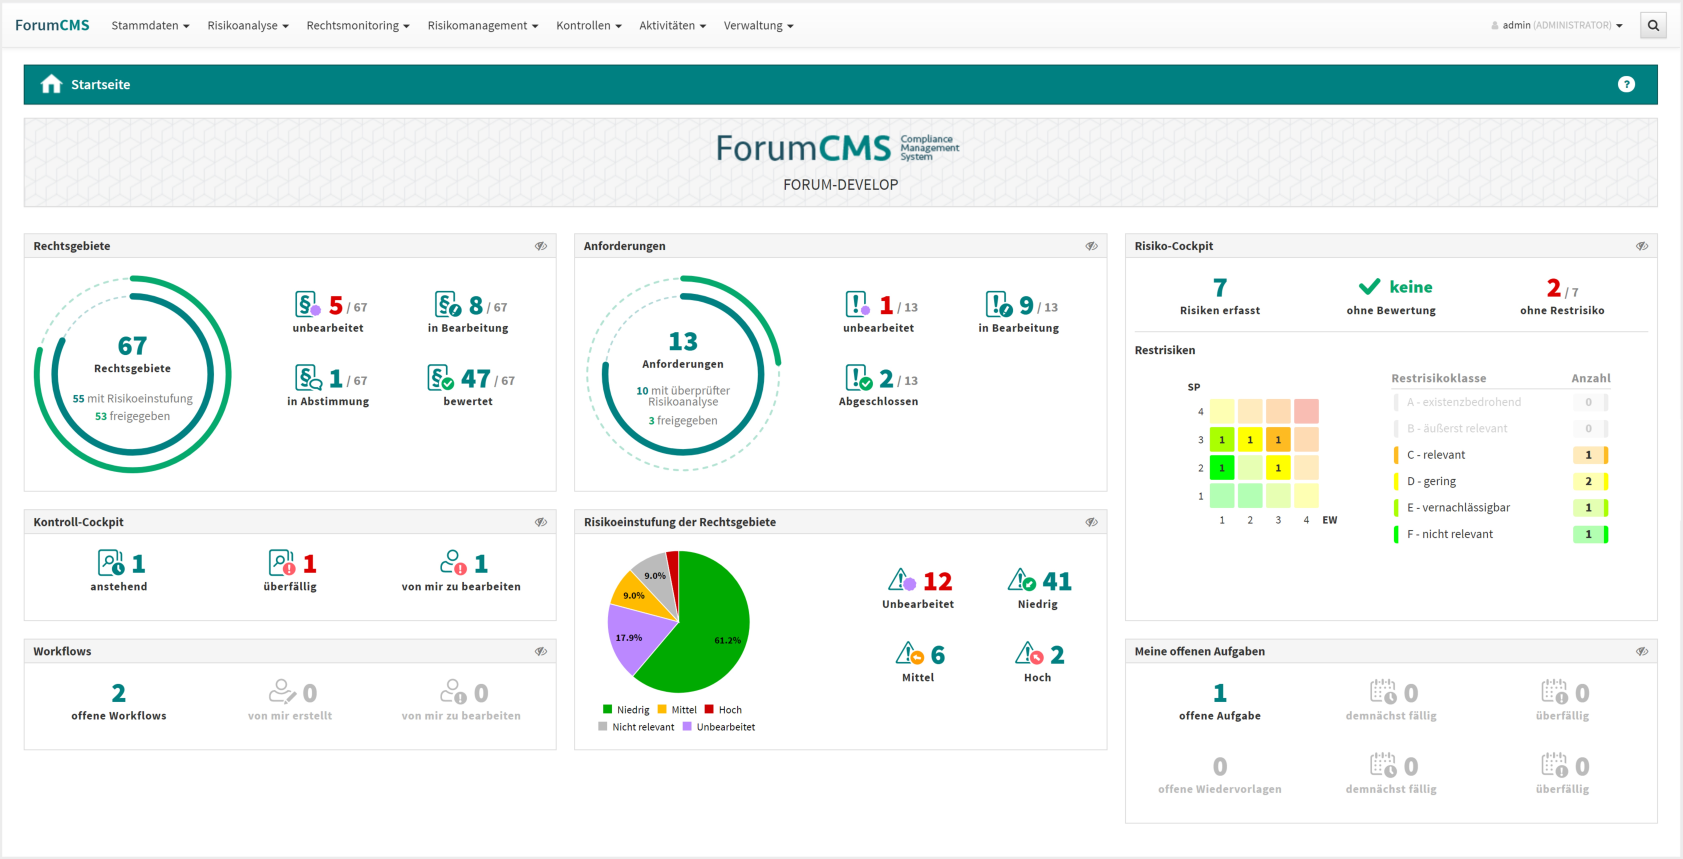Click Wiedervorlagen überfällig calendar icon

point(1554,766)
